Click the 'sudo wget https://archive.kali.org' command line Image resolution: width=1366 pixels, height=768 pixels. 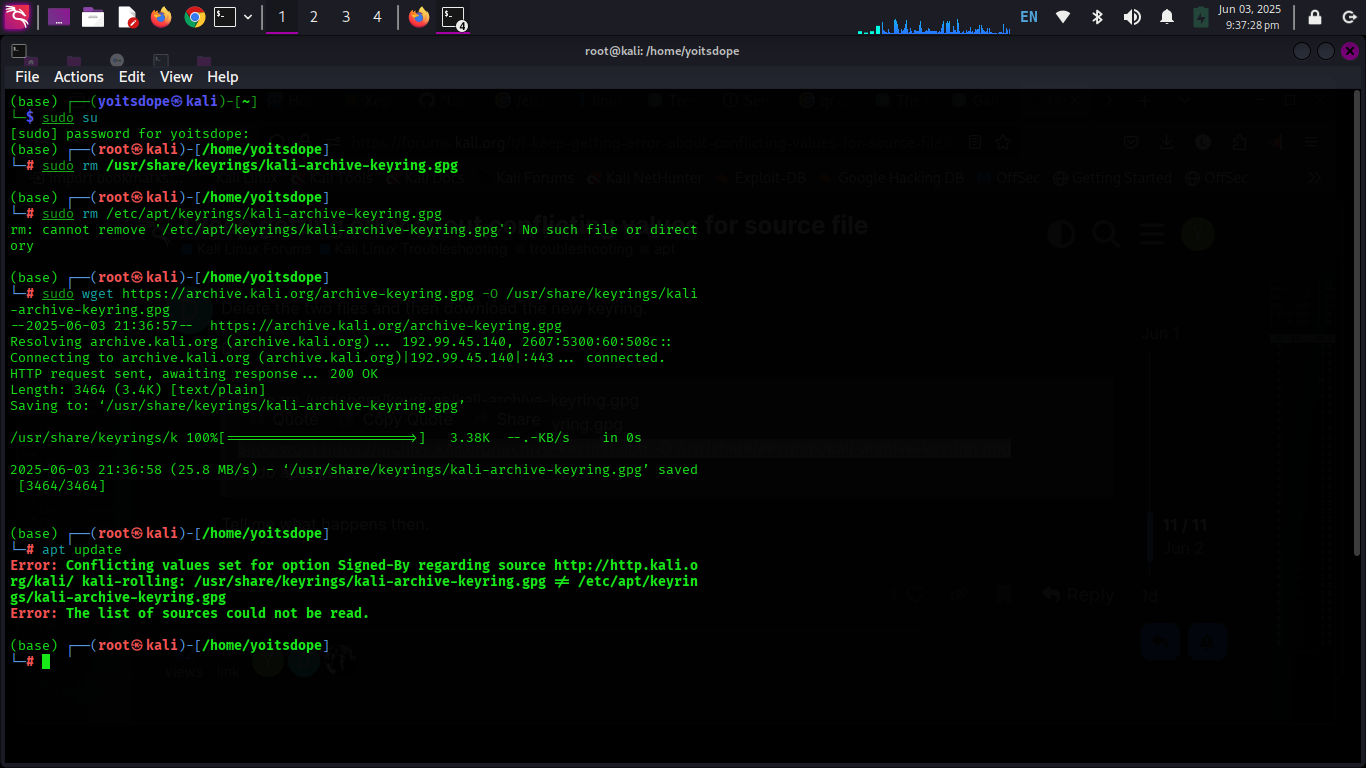354,301
